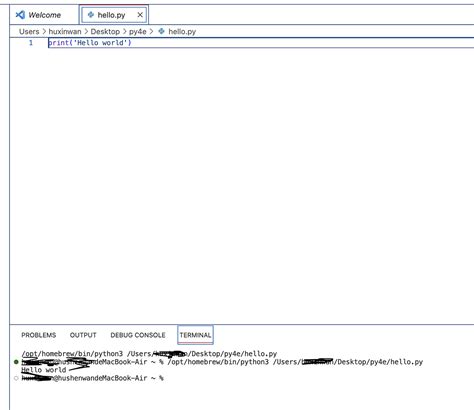Switch to the Welcome tab
Screen dimensions: 474x410
(x=39, y=15)
